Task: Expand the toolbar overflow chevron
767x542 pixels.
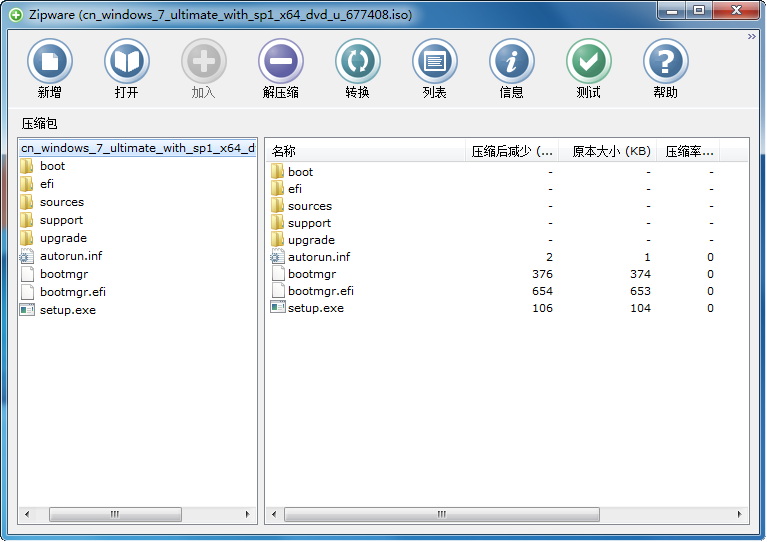Action: click(x=751, y=37)
